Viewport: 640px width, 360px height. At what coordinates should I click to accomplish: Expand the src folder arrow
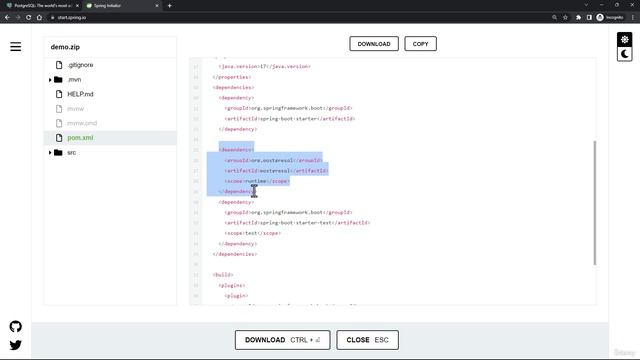pos(50,153)
